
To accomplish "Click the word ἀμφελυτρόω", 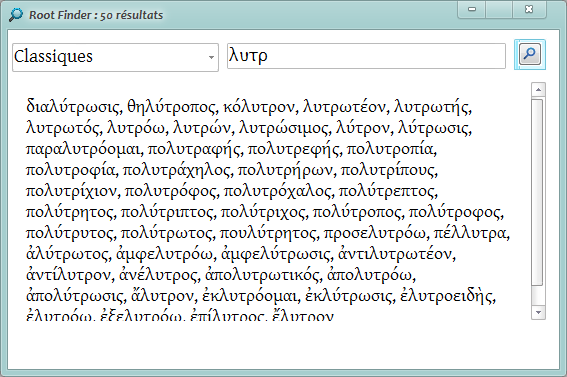I will [164, 254].
